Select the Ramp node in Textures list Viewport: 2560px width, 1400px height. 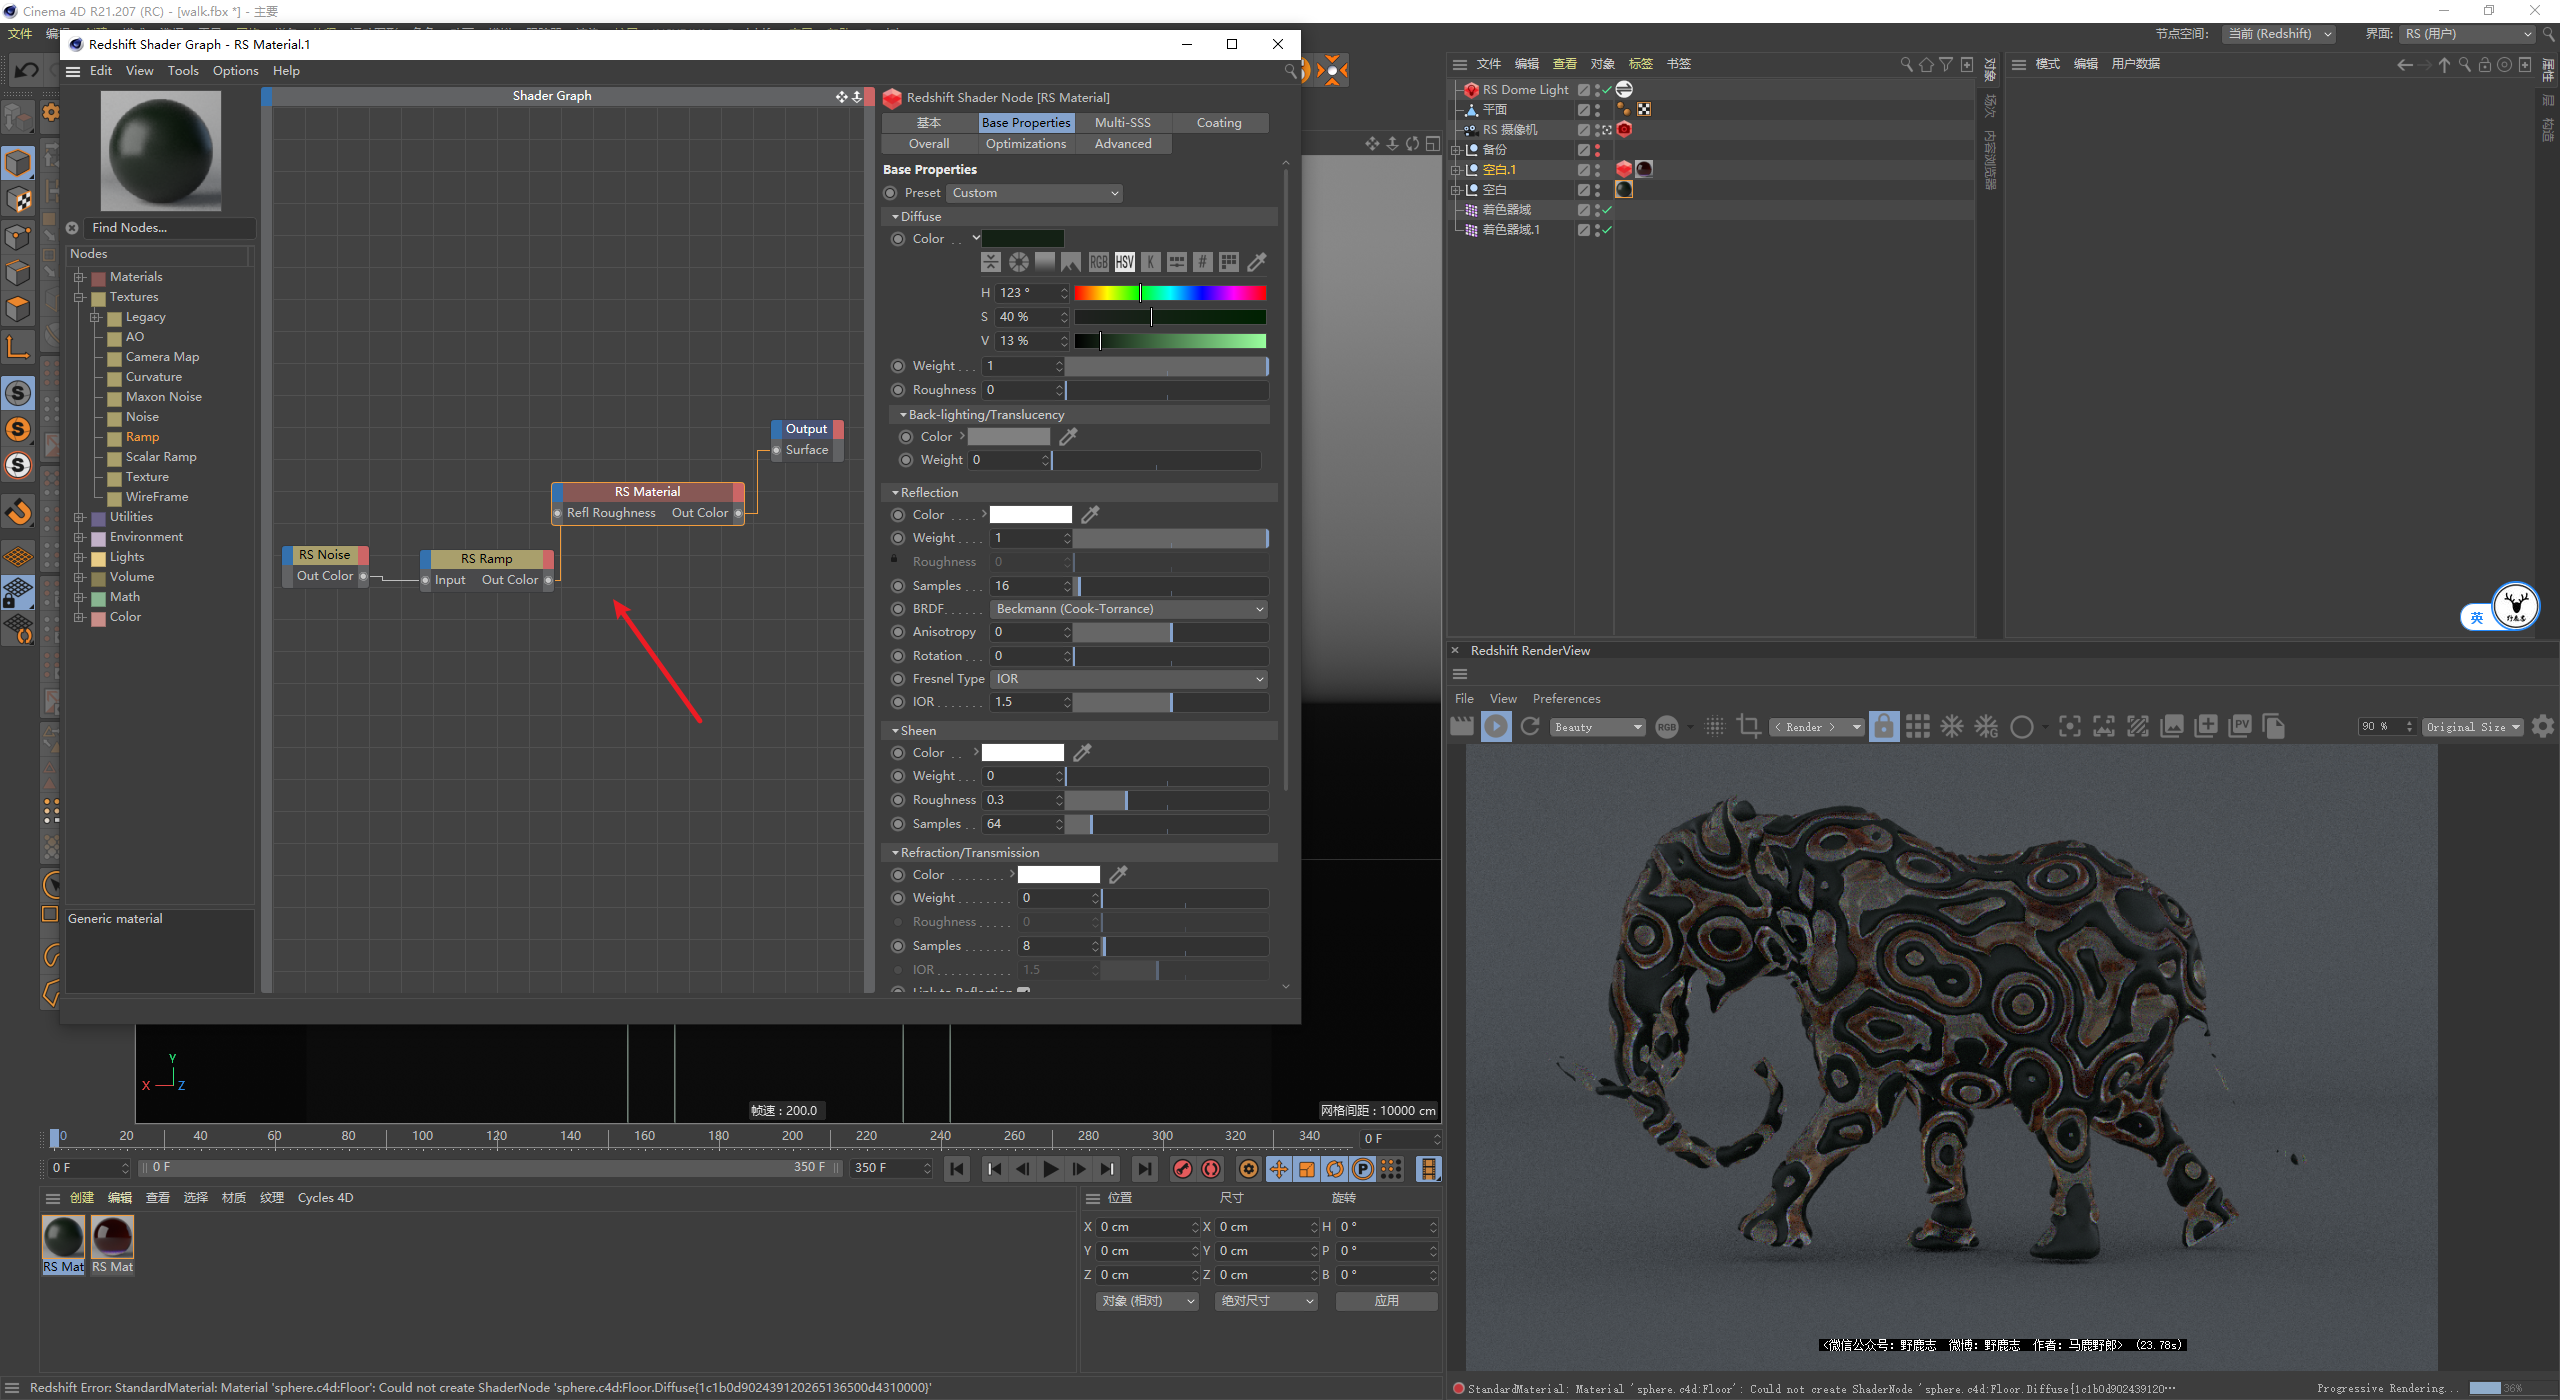(x=142, y=437)
